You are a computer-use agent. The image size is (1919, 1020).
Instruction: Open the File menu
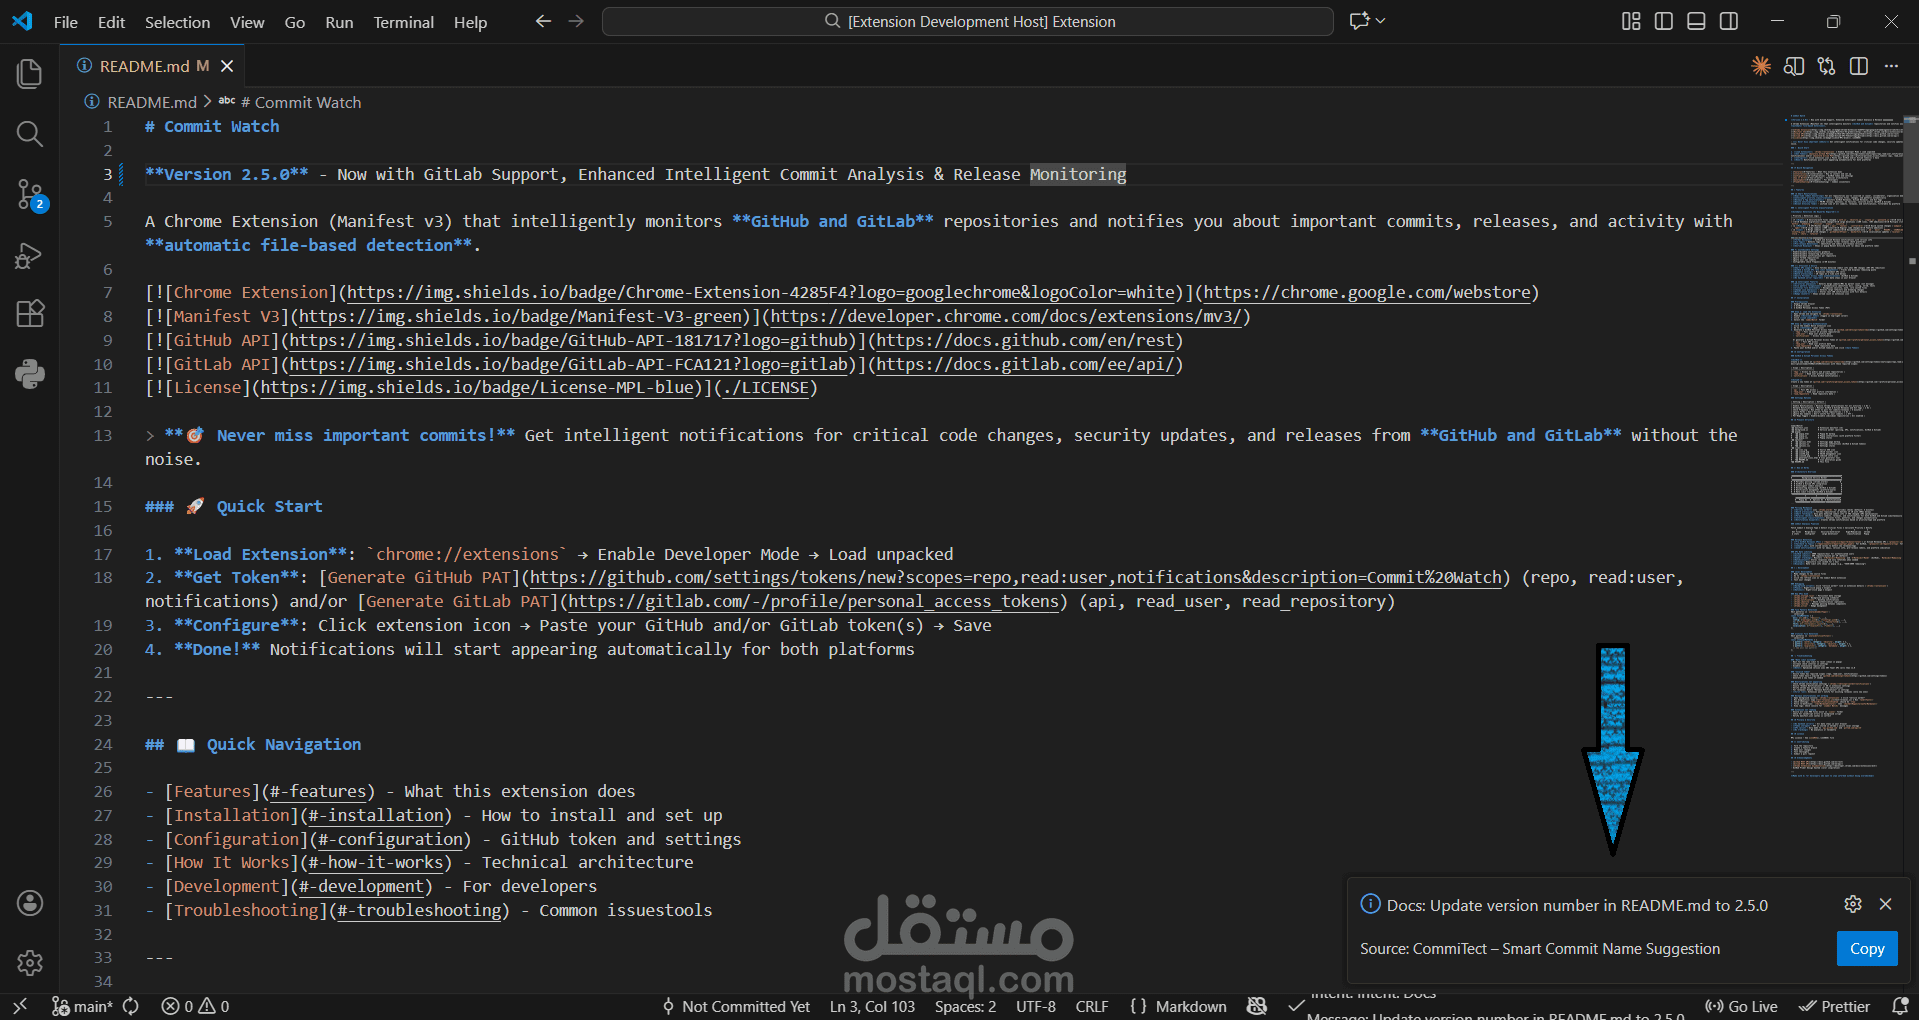click(66, 22)
